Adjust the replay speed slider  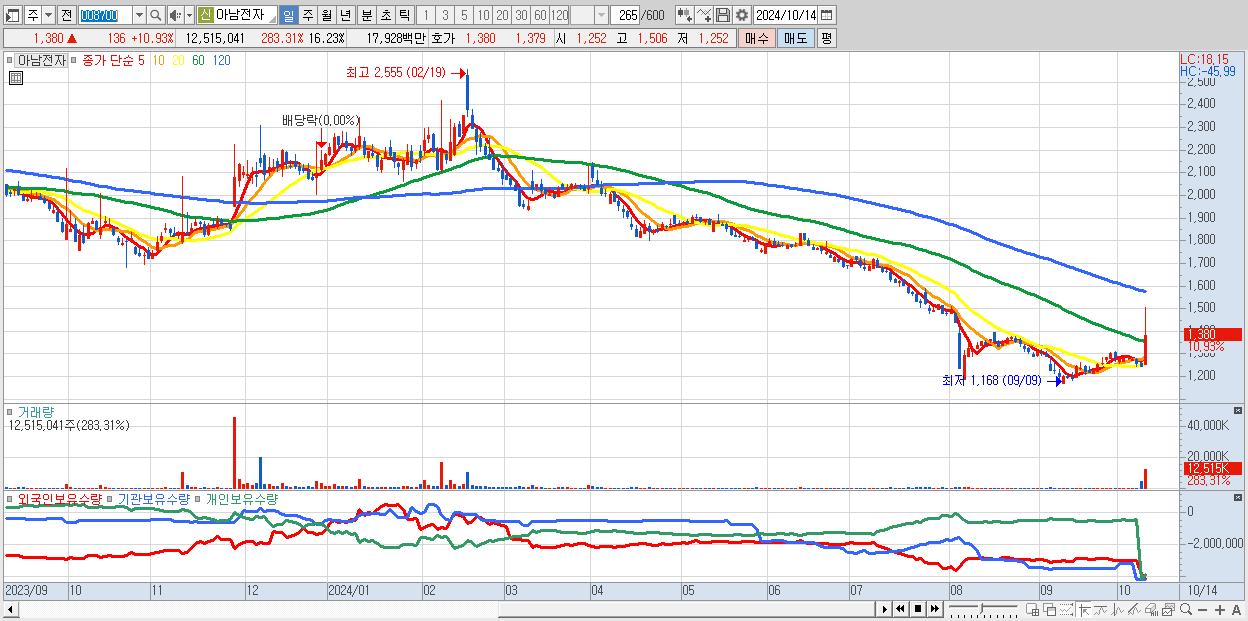[x=983, y=609]
